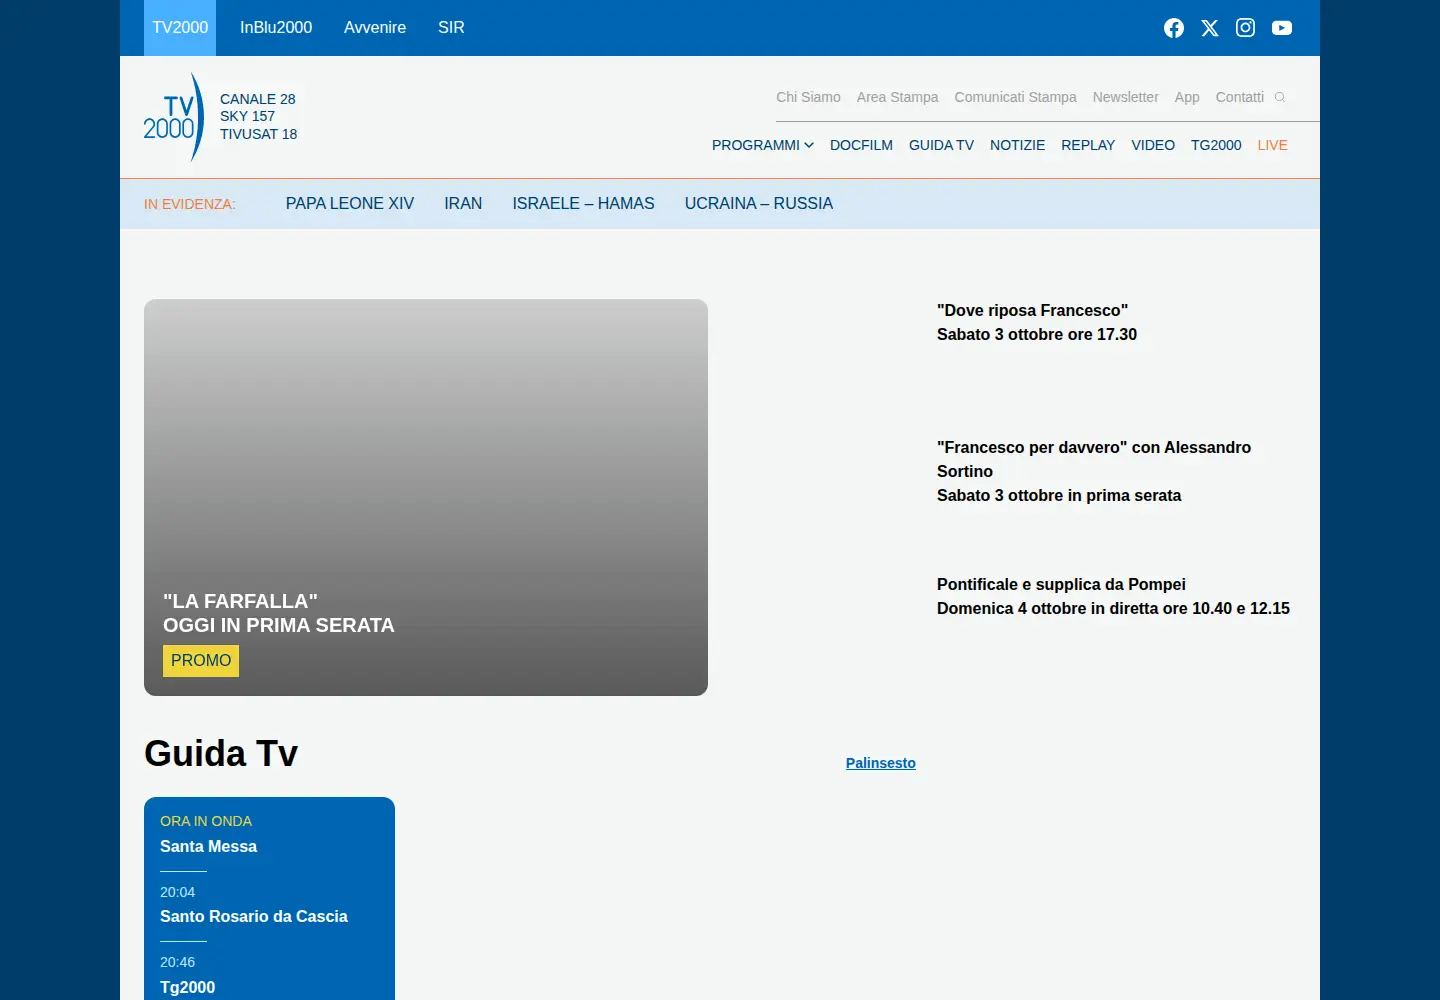This screenshot has width=1440, height=1000.
Task: Open the TV2000 Facebook page icon
Action: [1174, 28]
